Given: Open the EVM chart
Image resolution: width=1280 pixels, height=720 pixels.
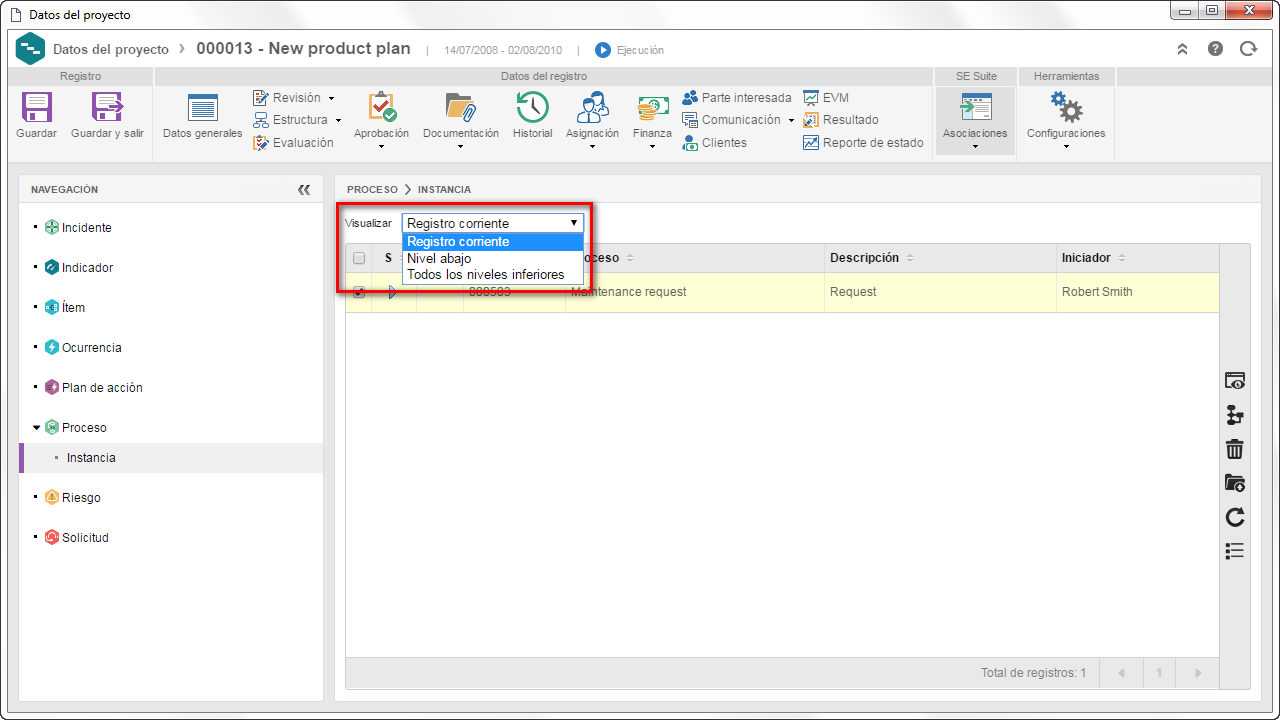Looking at the screenshot, I should click(x=826, y=98).
